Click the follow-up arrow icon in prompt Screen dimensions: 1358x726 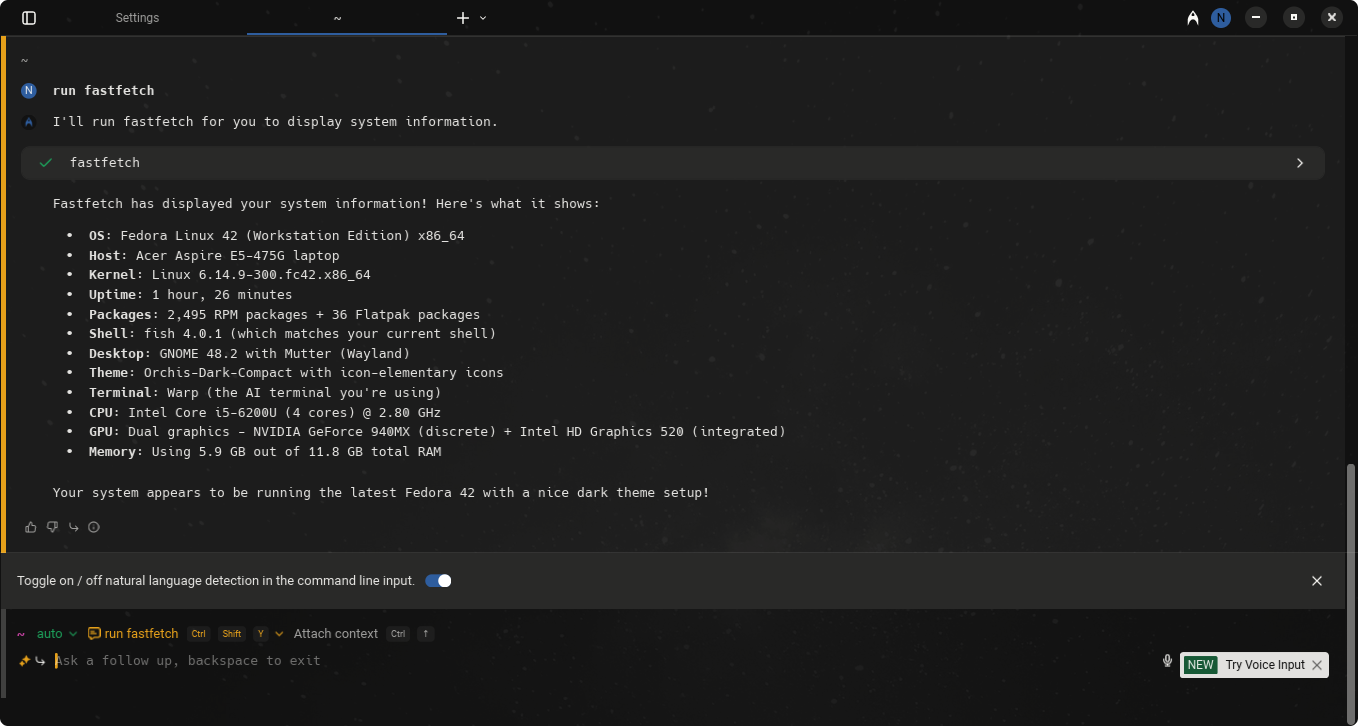(40, 661)
